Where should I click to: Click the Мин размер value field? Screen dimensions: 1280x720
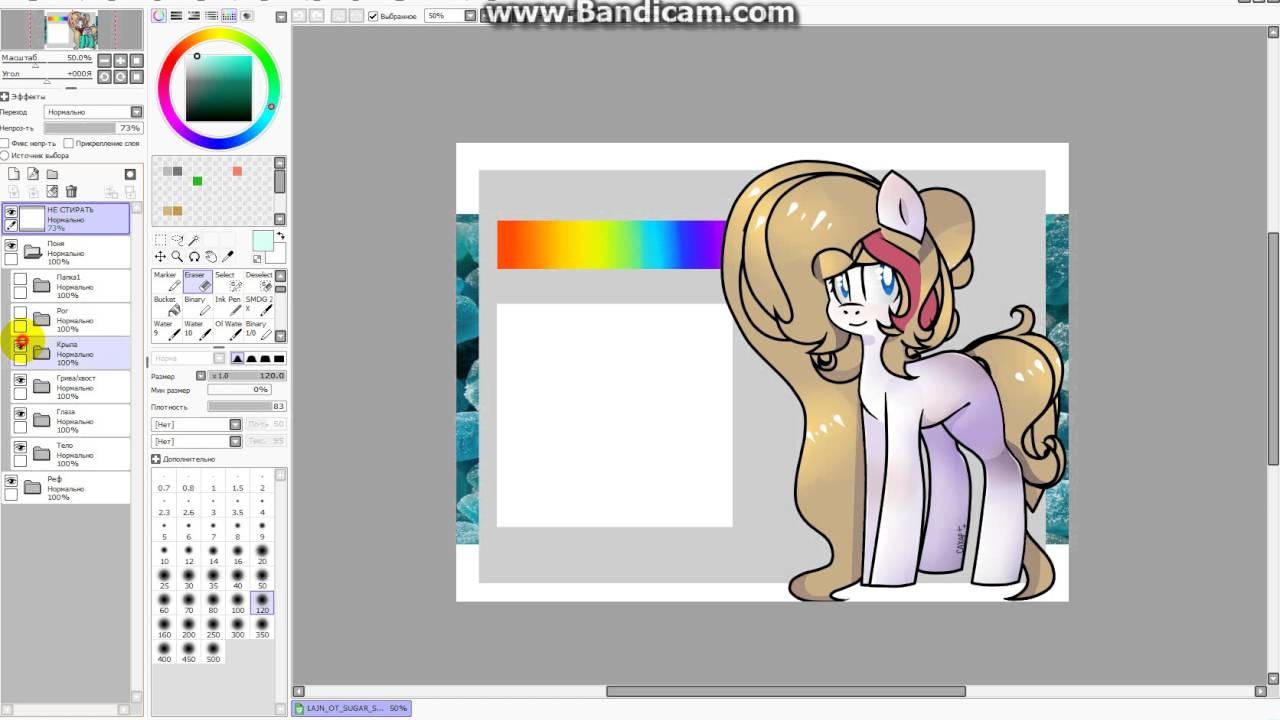click(239, 389)
